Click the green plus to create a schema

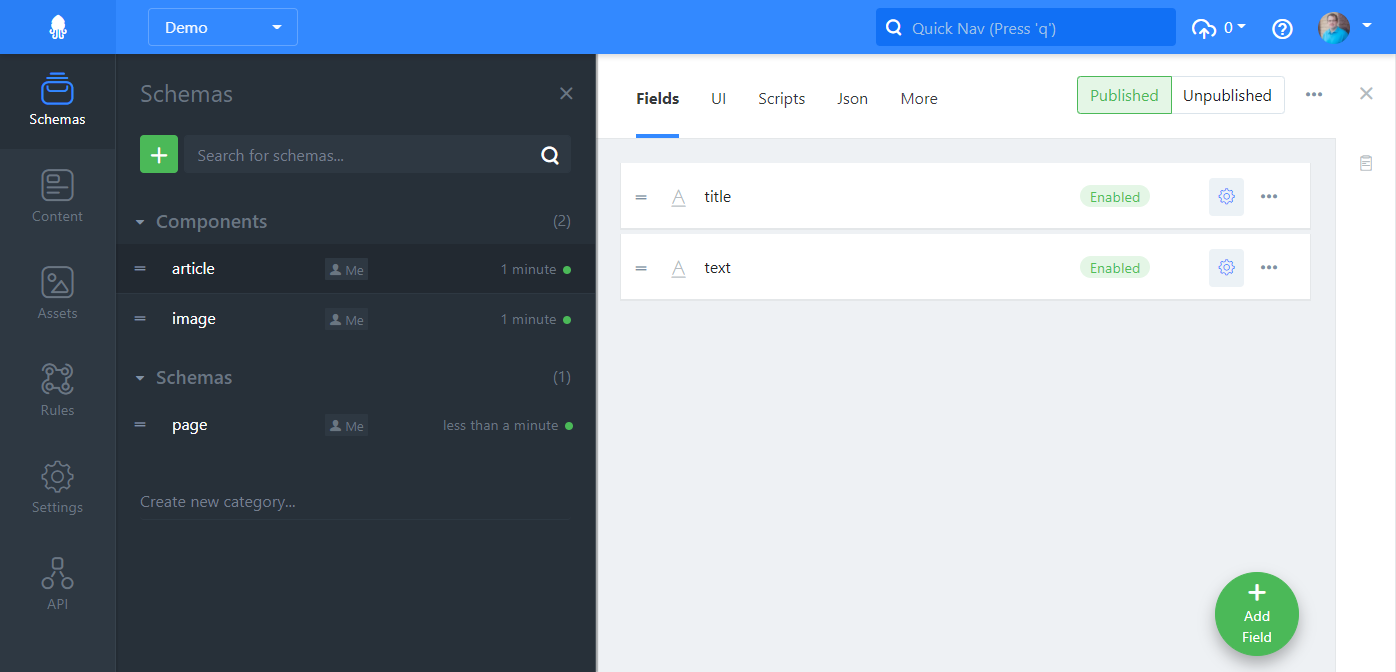tap(158, 154)
